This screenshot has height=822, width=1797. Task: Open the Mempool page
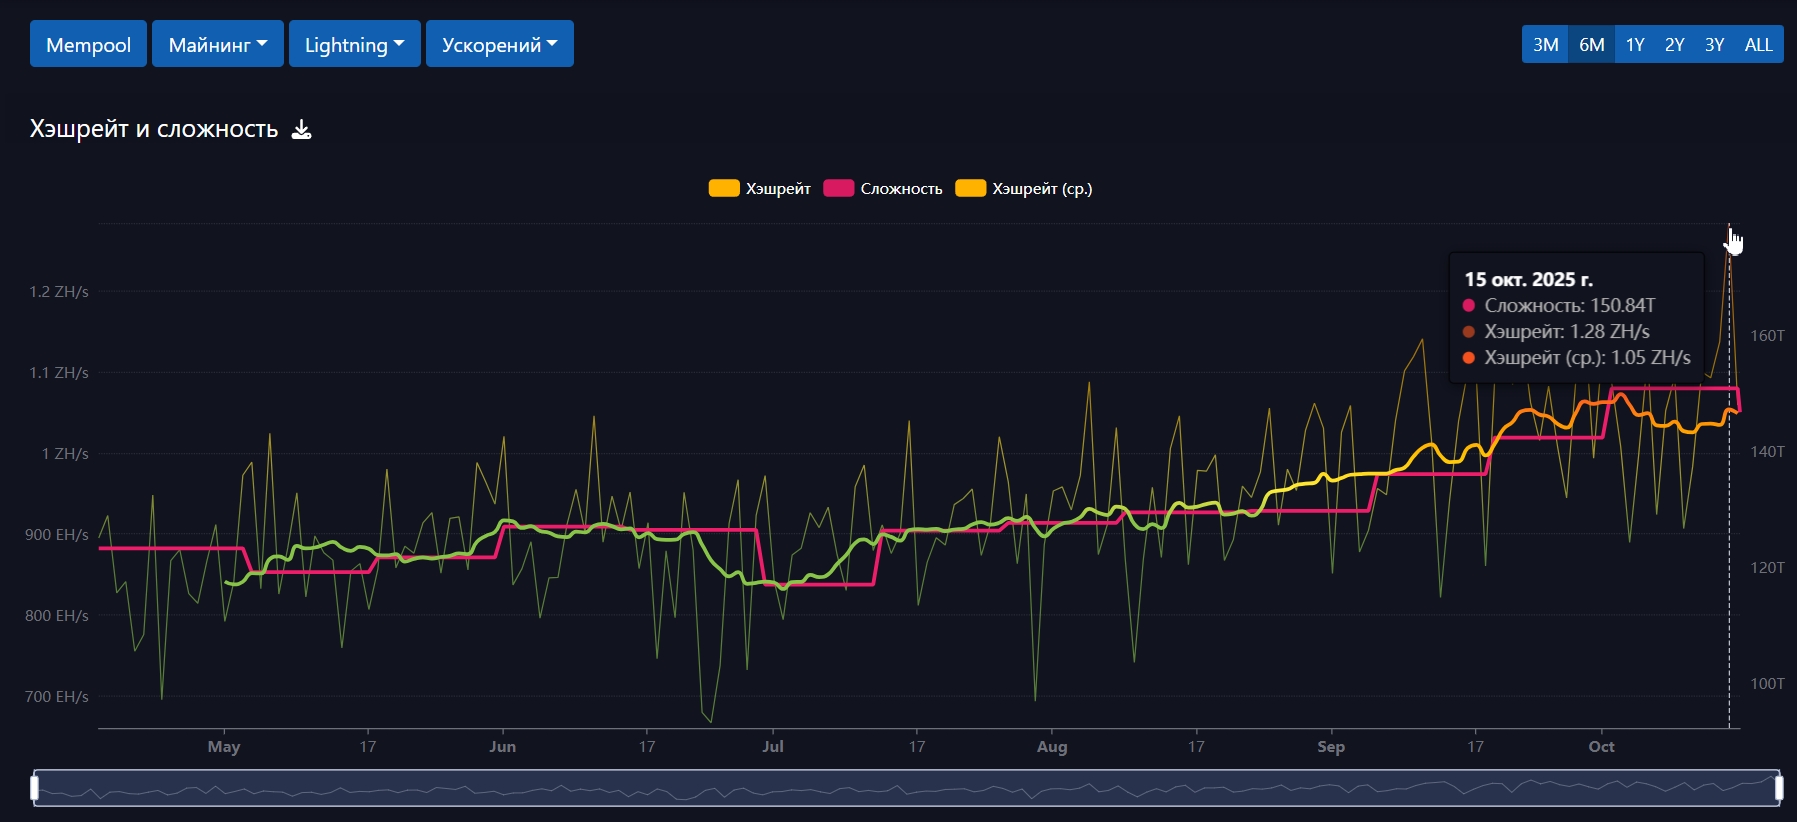88,45
